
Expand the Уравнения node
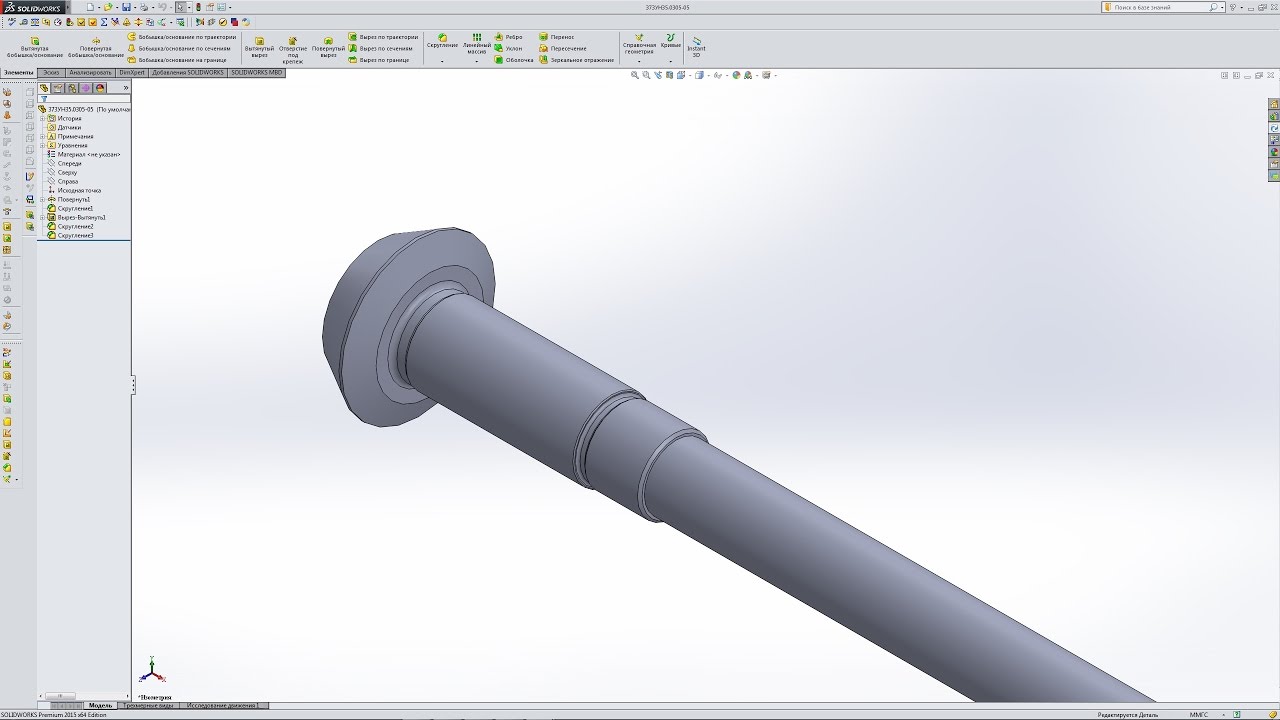click(42, 145)
